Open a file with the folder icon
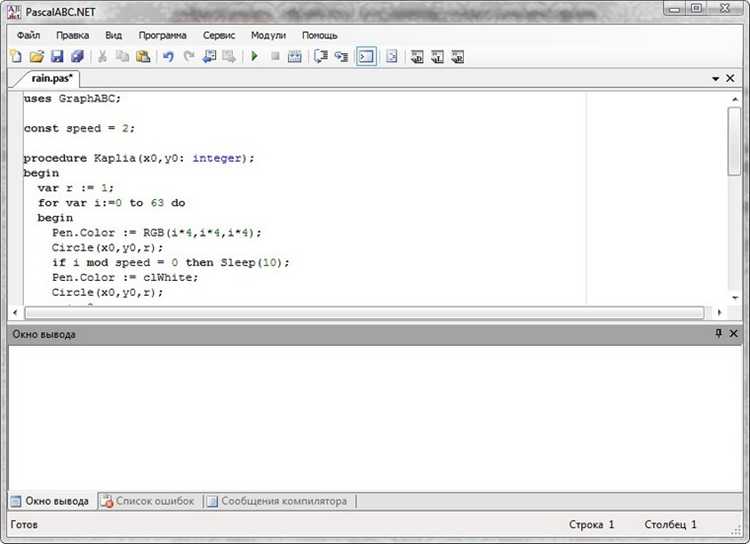This screenshot has height=544, width=750. tap(37, 57)
